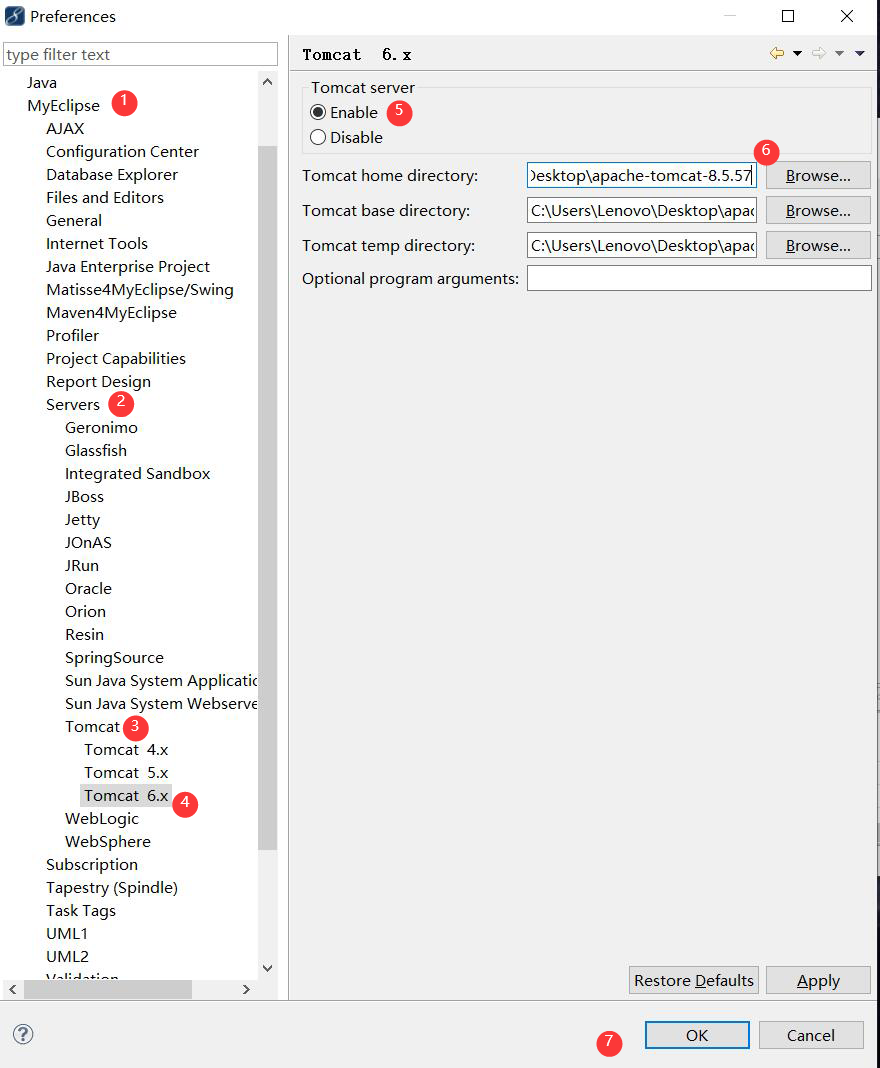Open Configuration Center preferences
Image resolution: width=880 pixels, height=1068 pixels.
pyautogui.click(x=123, y=151)
